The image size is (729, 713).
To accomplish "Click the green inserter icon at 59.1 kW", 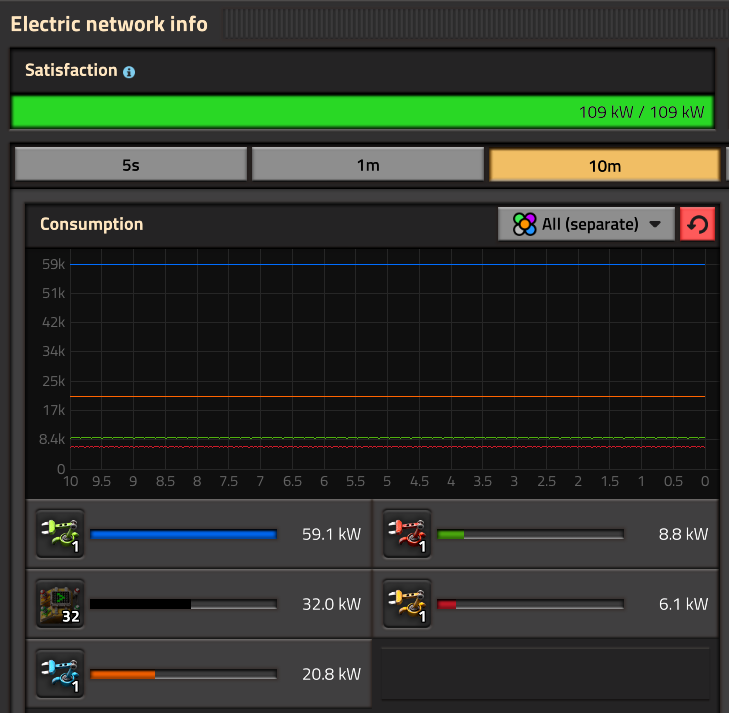I will tap(60, 534).
